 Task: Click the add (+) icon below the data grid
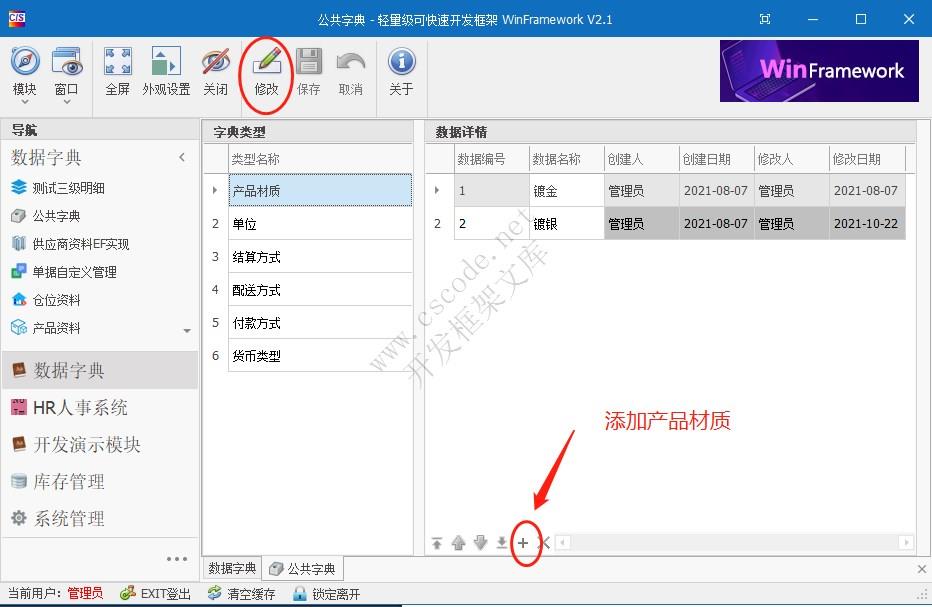coord(523,542)
